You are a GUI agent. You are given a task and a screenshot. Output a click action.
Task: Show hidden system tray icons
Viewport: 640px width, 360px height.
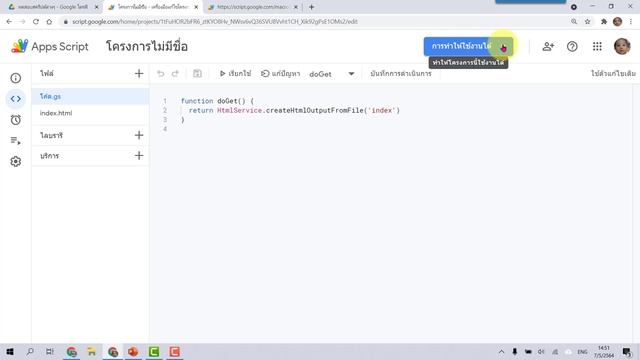tap(501, 351)
